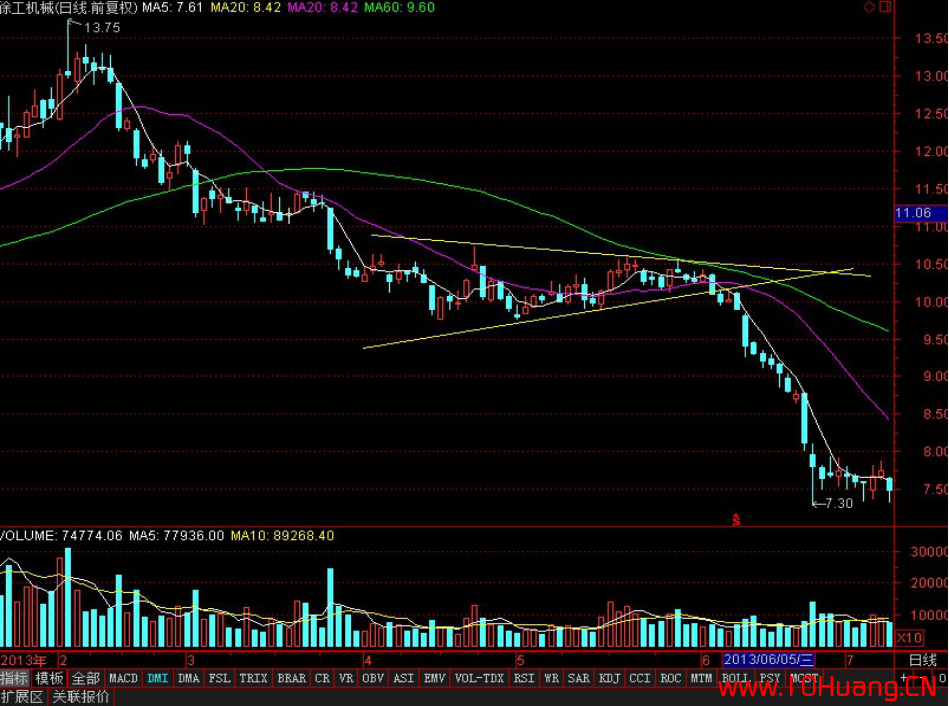Select the RSI indicator
This screenshot has height=706, width=949.
524,678
